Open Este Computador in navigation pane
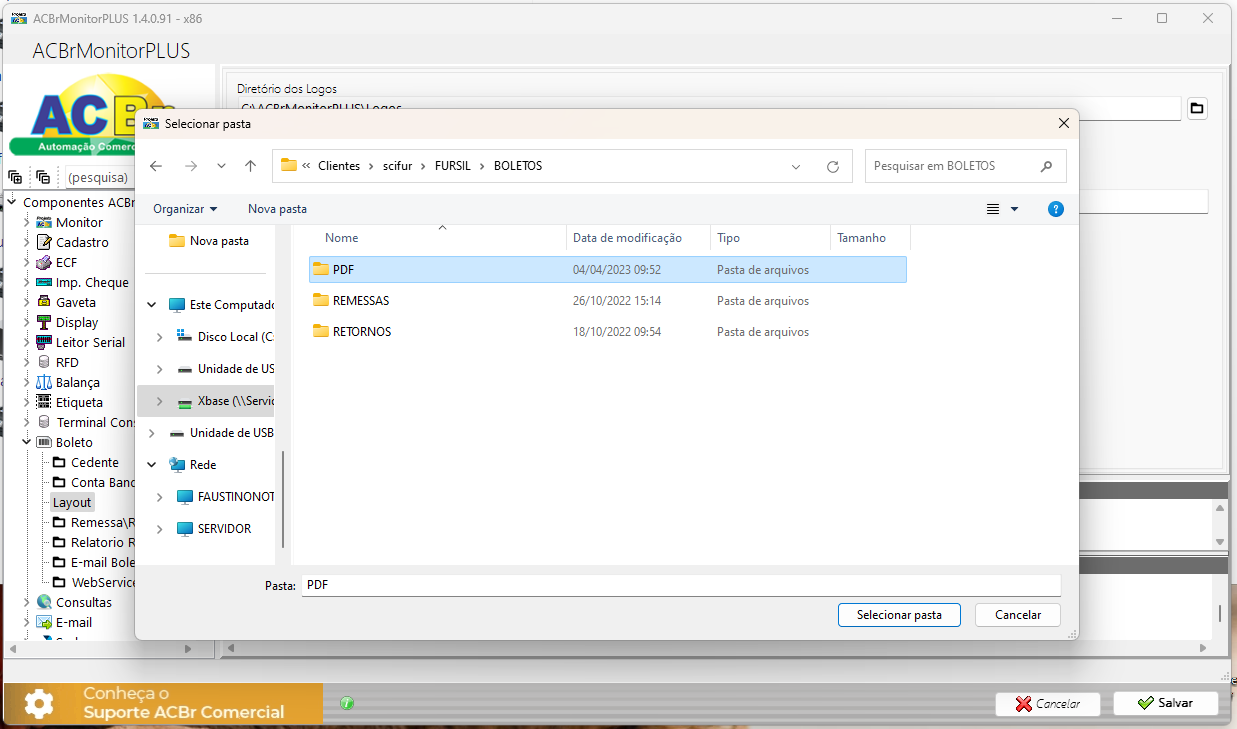The height and width of the screenshot is (729, 1237). point(232,305)
